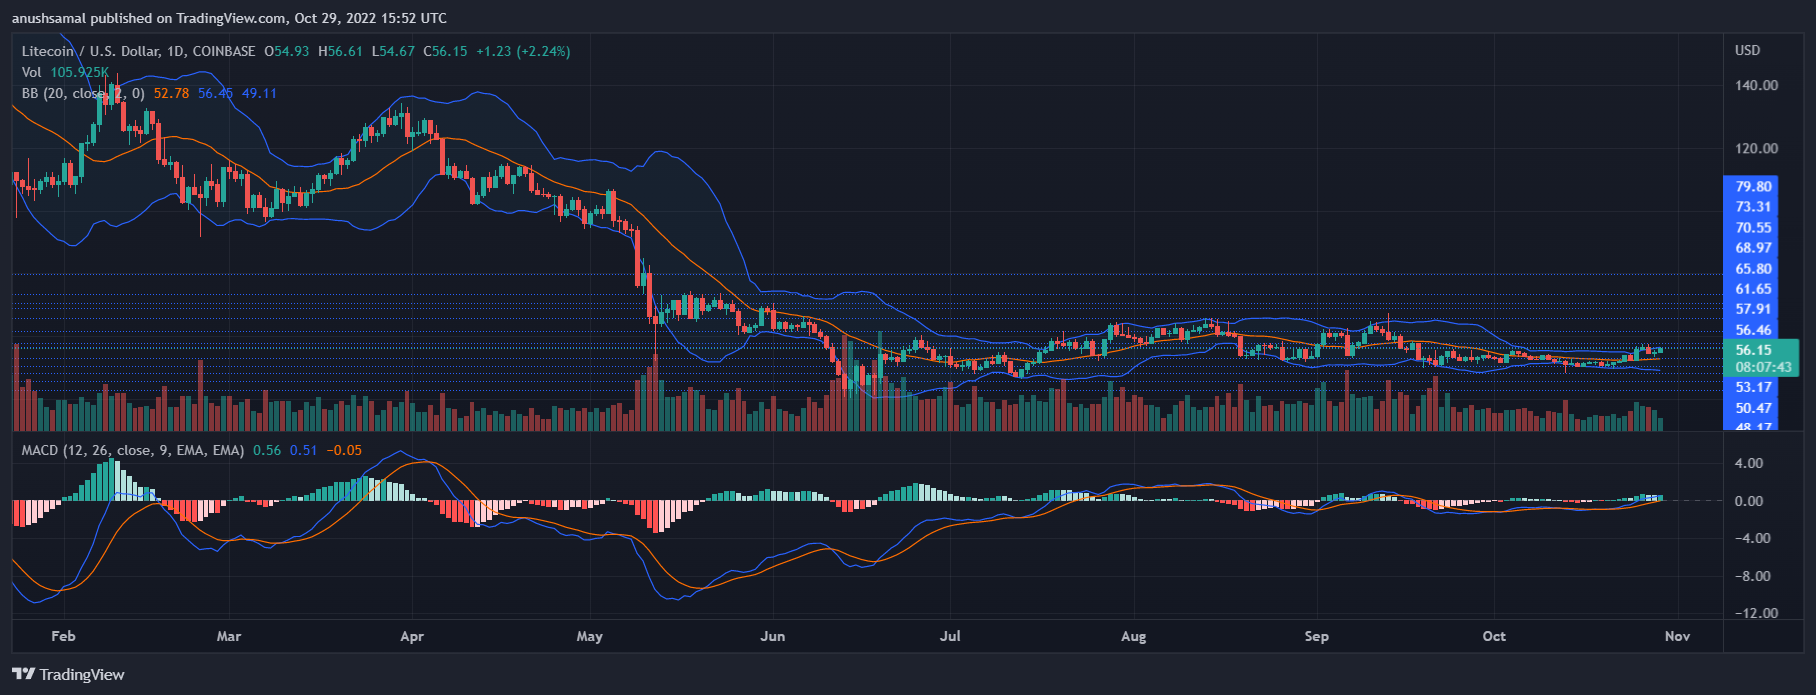Image resolution: width=1816 pixels, height=695 pixels.
Task: Open the MACD (12, 26, close, 9) indicator legend
Action: 132,450
